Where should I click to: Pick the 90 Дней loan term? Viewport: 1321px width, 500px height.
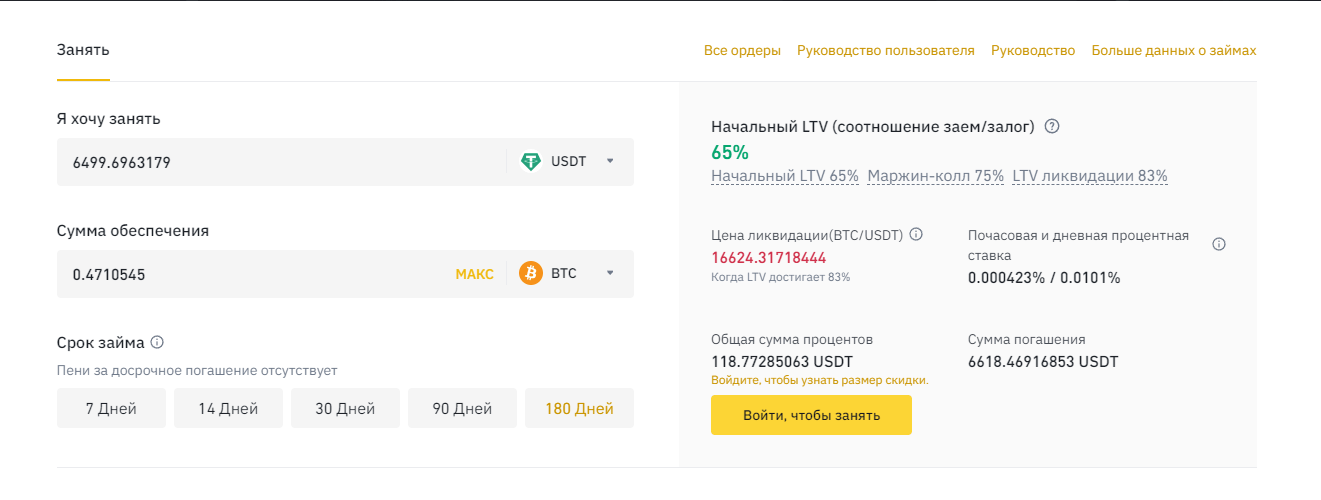coord(462,408)
